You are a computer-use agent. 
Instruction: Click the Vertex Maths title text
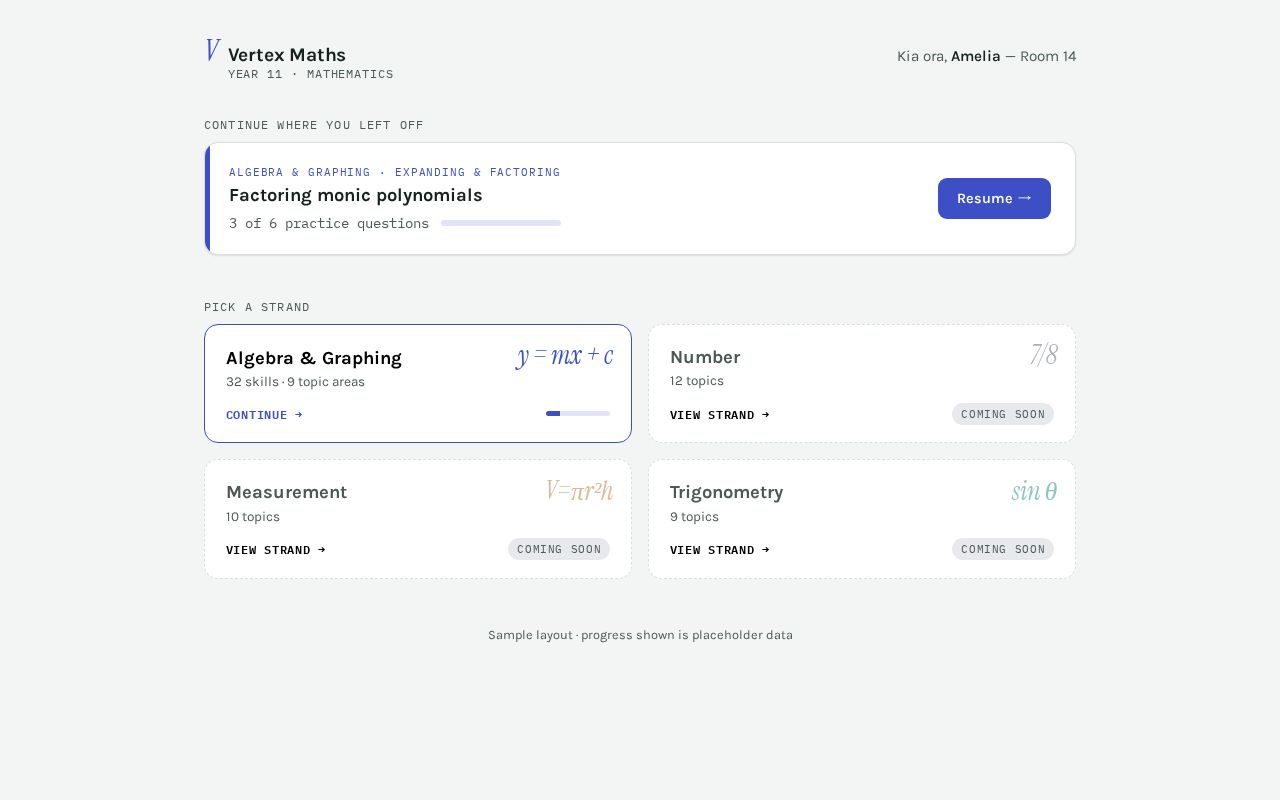click(x=287, y=55)
